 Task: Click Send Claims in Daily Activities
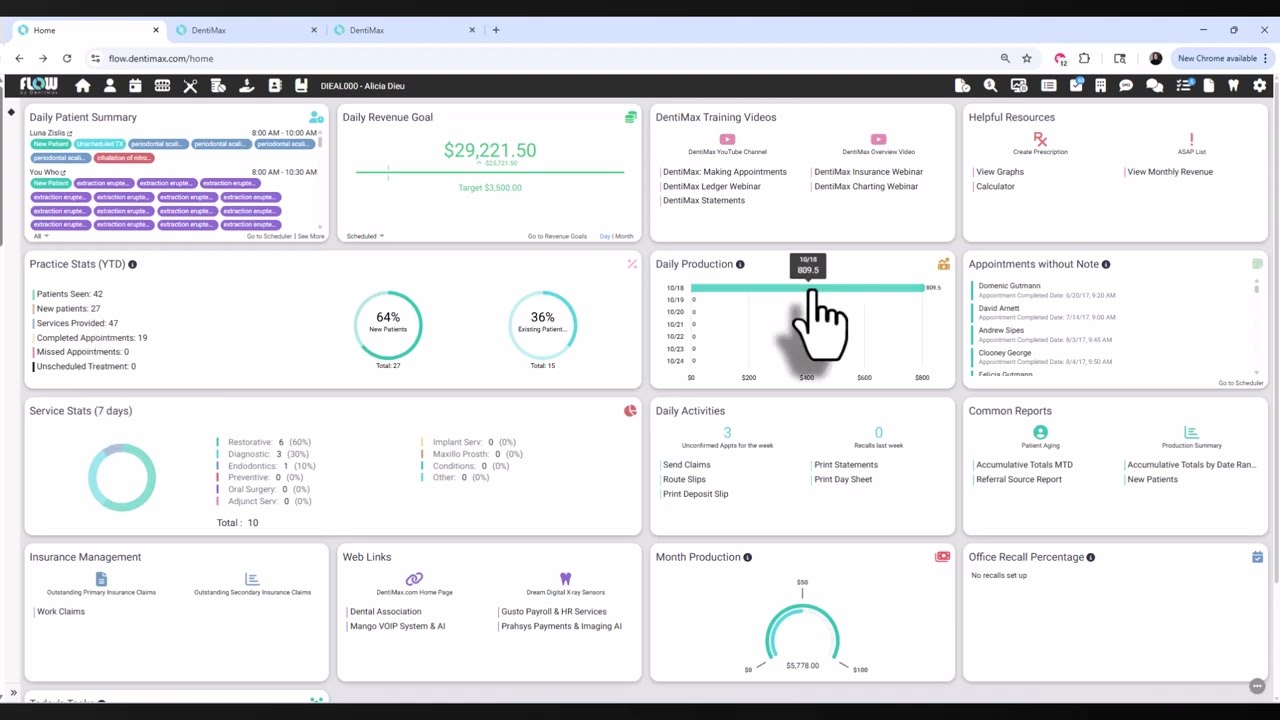[686, 465]
